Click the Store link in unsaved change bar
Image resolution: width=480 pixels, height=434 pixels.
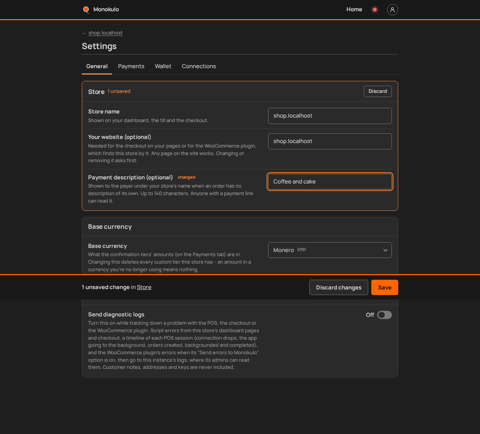(x=144, y=287)
